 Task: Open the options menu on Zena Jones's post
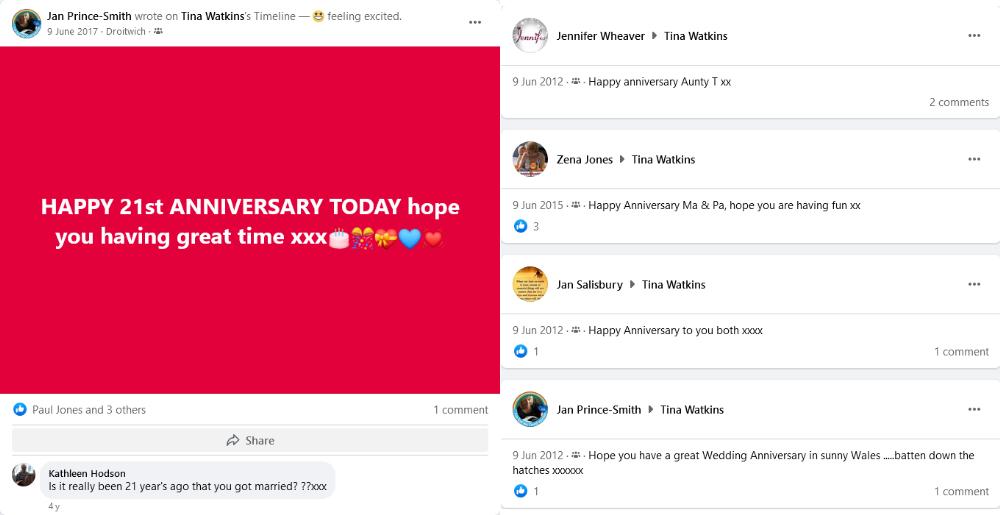point(974,159)
